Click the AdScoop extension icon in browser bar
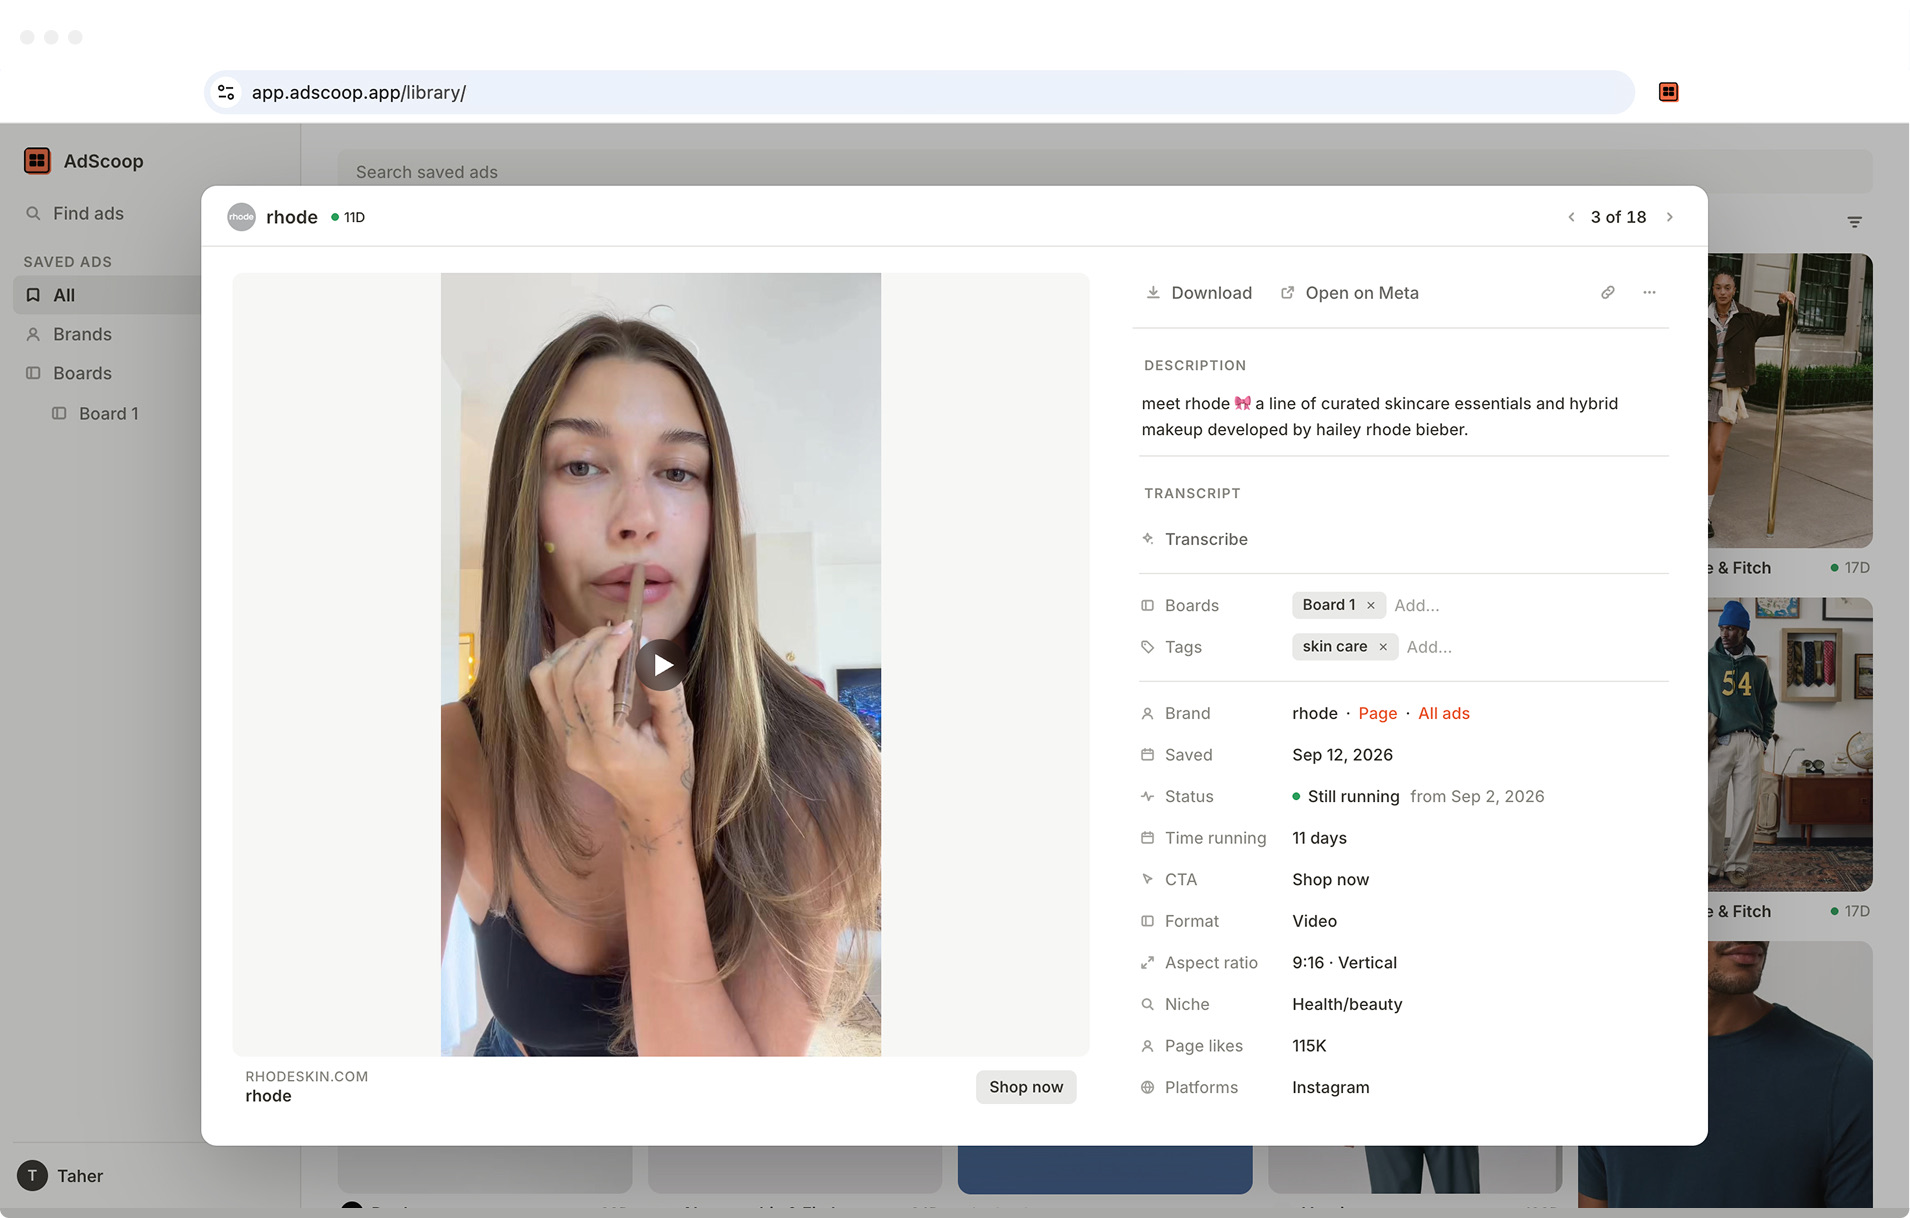Screen dimensions: 1910x1218 tap(1668, 92)
